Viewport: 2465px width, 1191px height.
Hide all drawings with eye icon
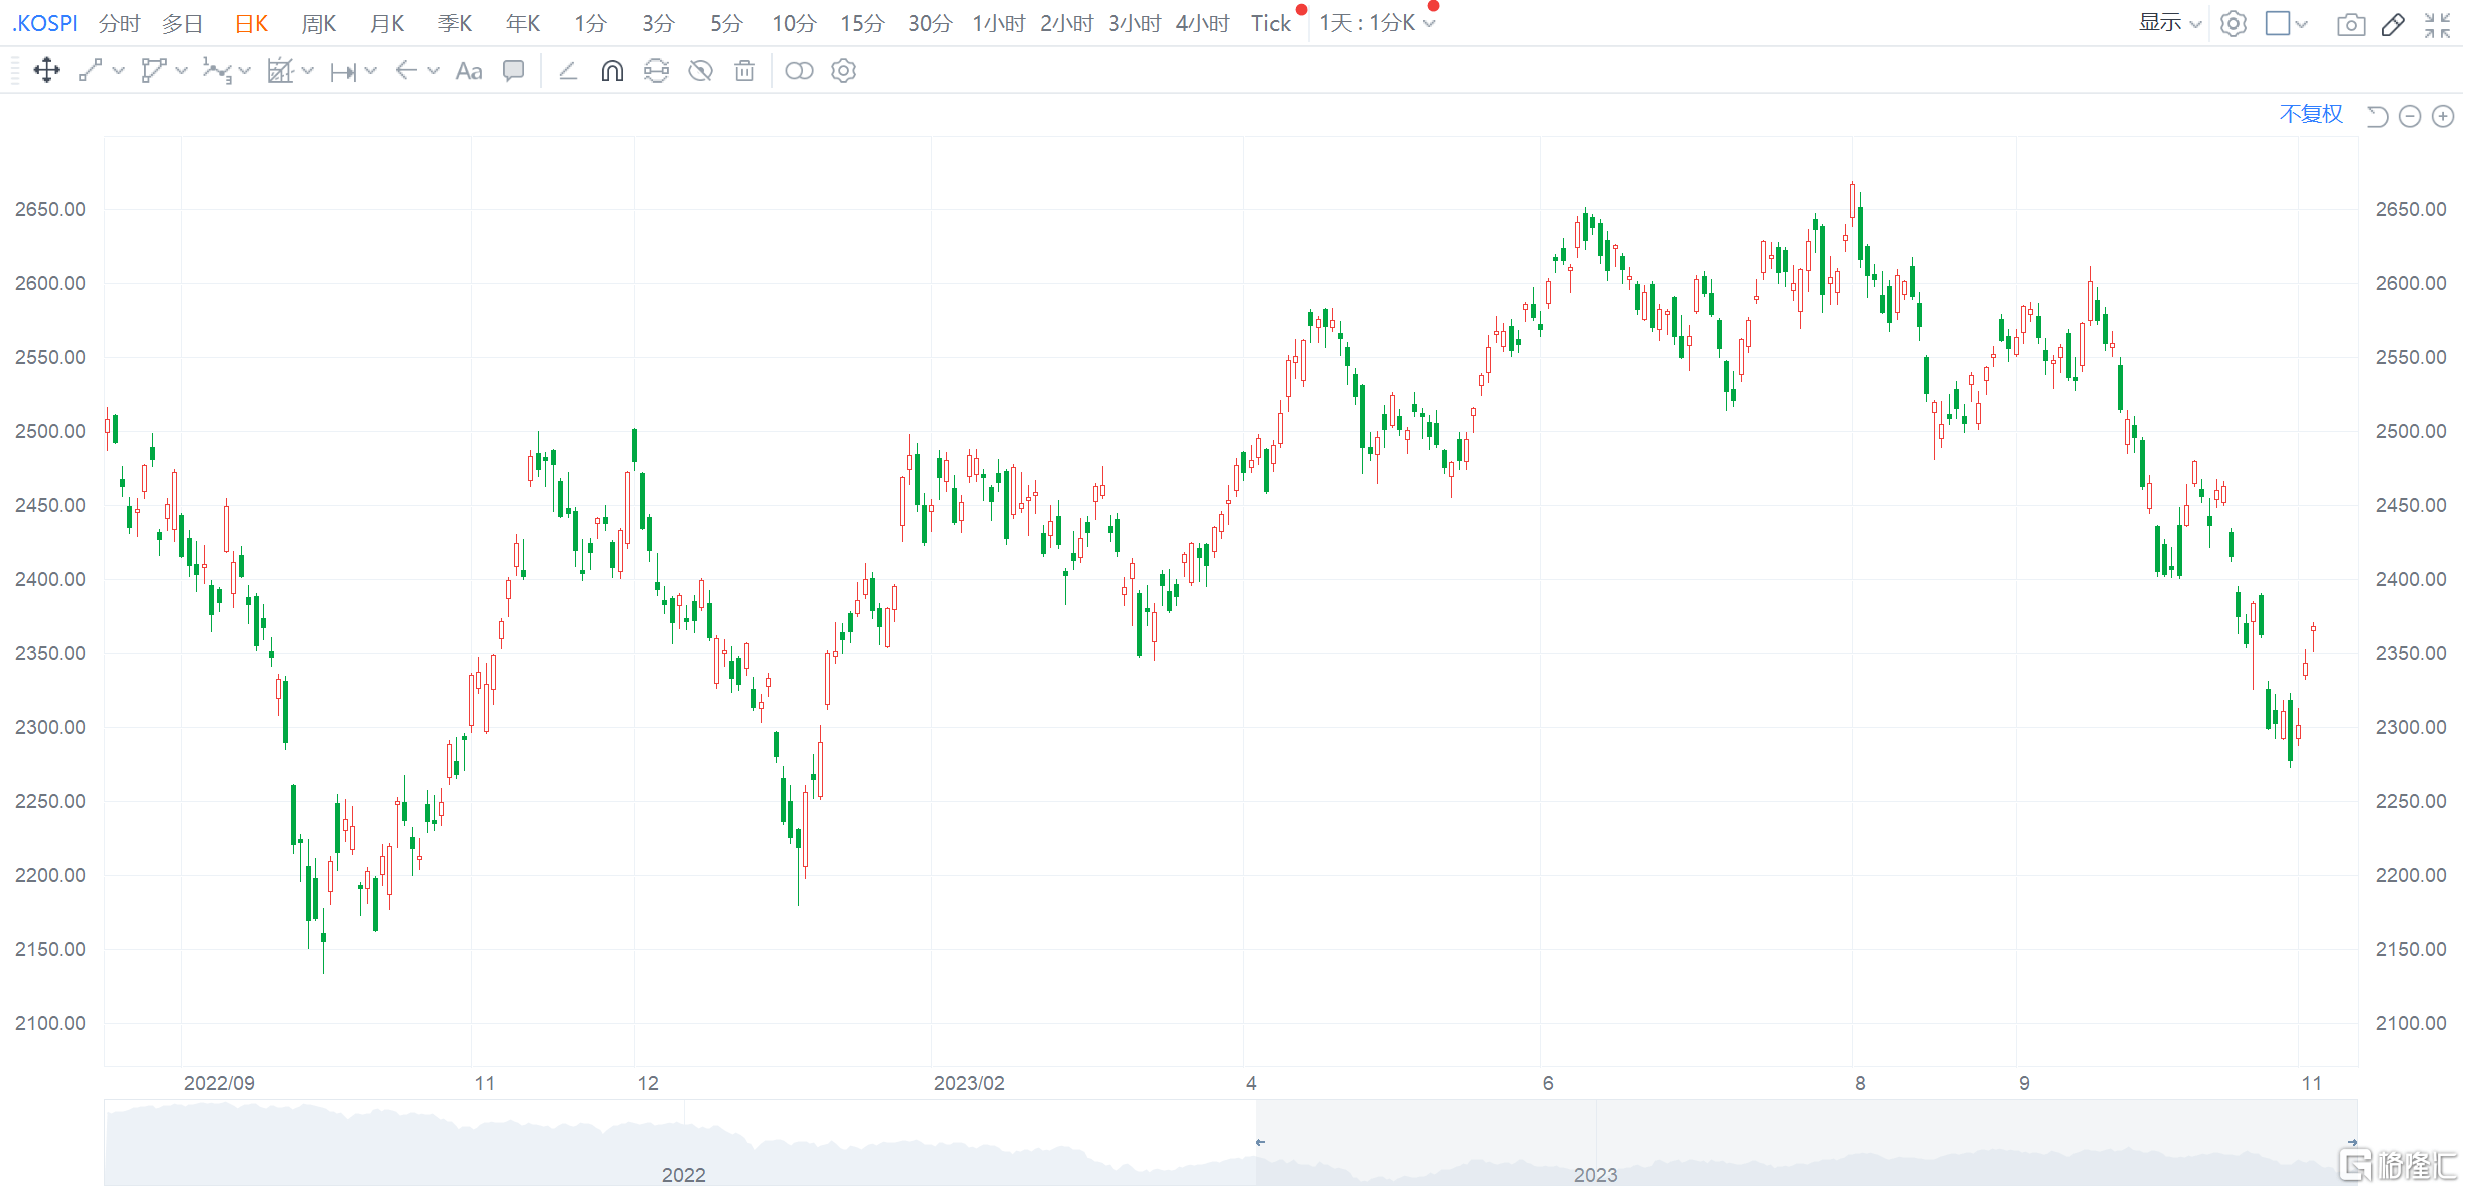[700, 70]
